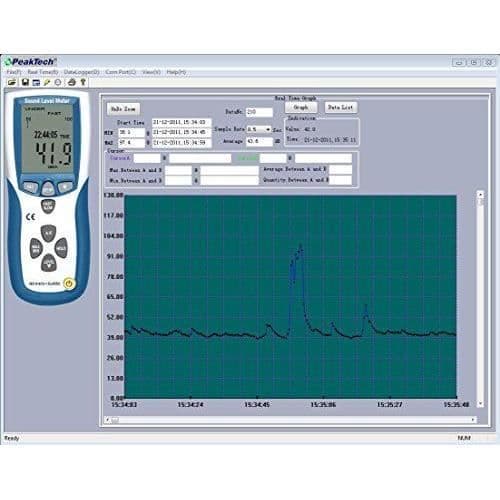The width and height of the screenshot is (500, 500).
Task: Click the Graph button
Action: click(301, 107)
